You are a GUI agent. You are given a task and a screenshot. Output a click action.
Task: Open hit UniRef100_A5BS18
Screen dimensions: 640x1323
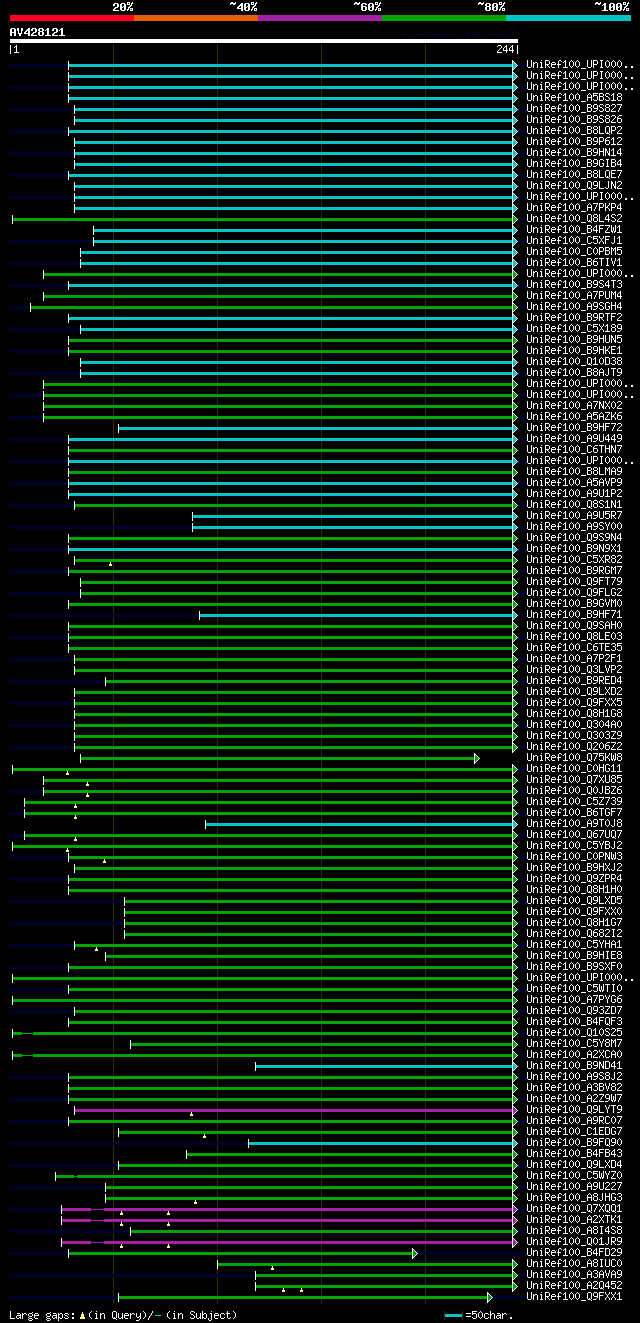tap(575, 97)
